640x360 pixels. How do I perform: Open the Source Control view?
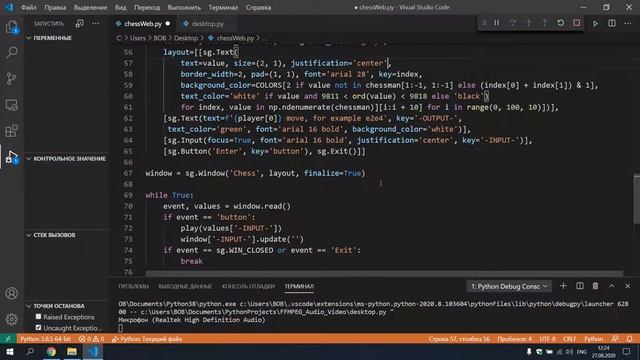tap(11, 78)
